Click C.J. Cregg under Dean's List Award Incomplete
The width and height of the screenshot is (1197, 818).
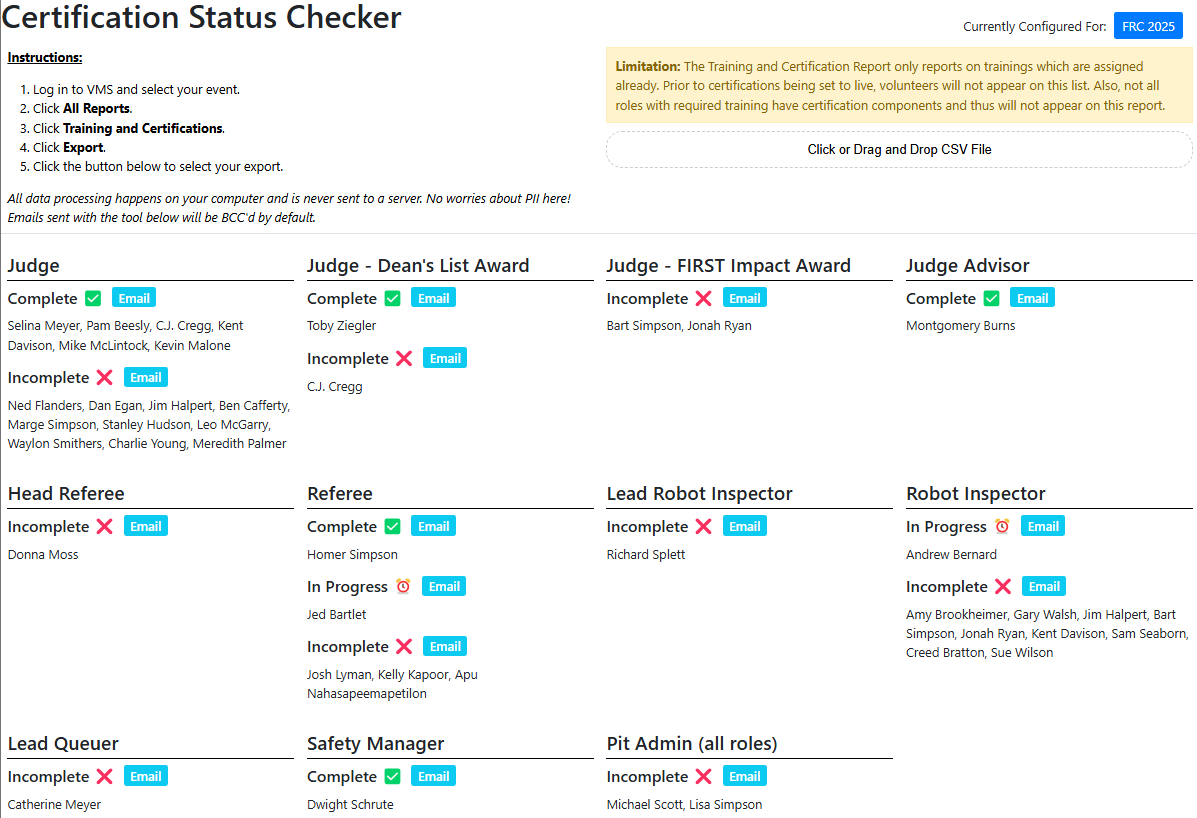coord(334,387)
